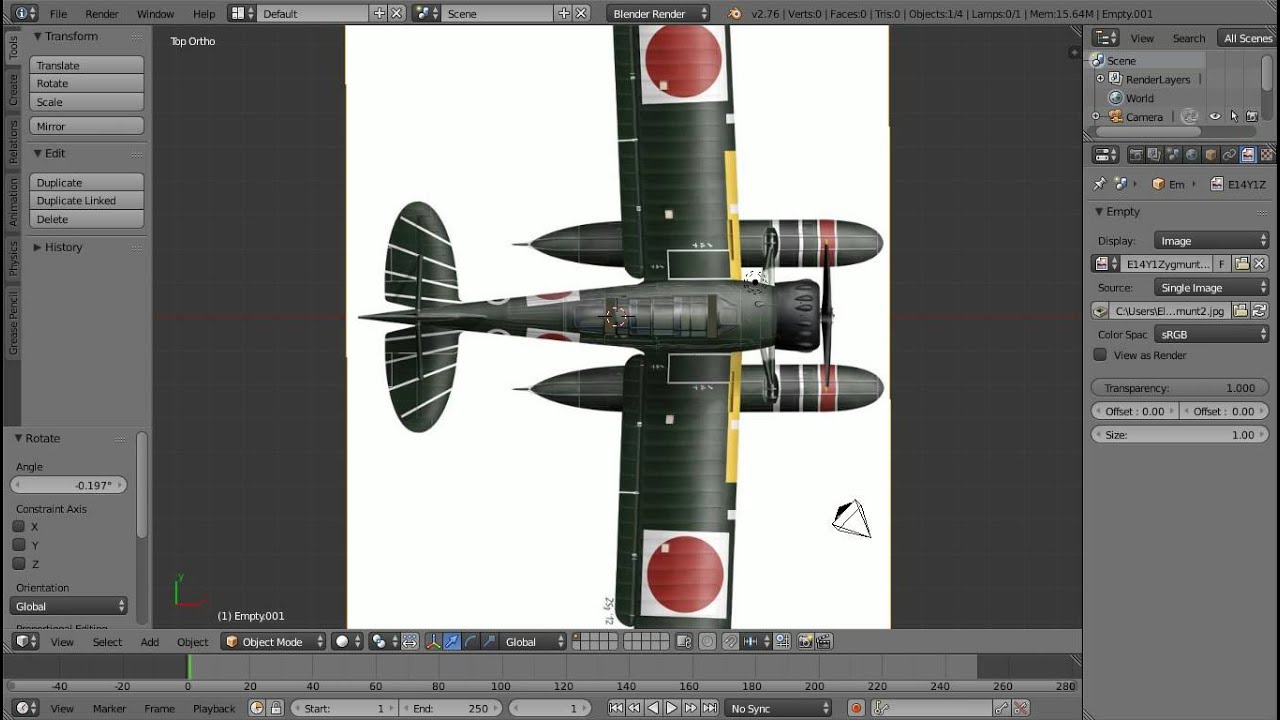Click the Blender logo in info header
Screen dimensions: 1280x720
coord(736,14)
